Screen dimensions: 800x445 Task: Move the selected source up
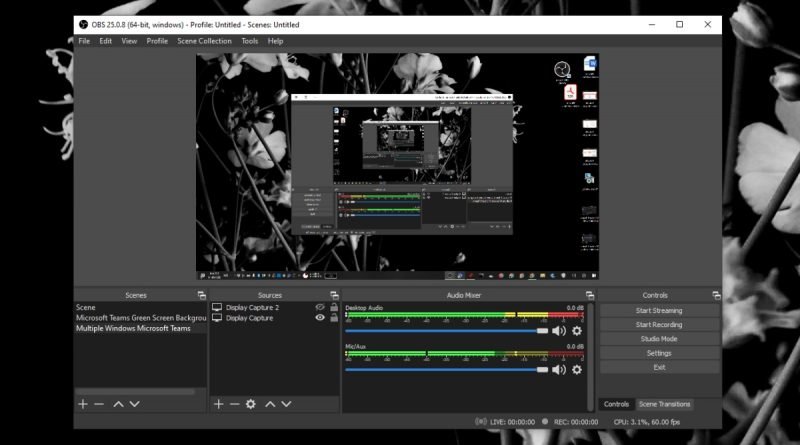[x=270, y=404]
